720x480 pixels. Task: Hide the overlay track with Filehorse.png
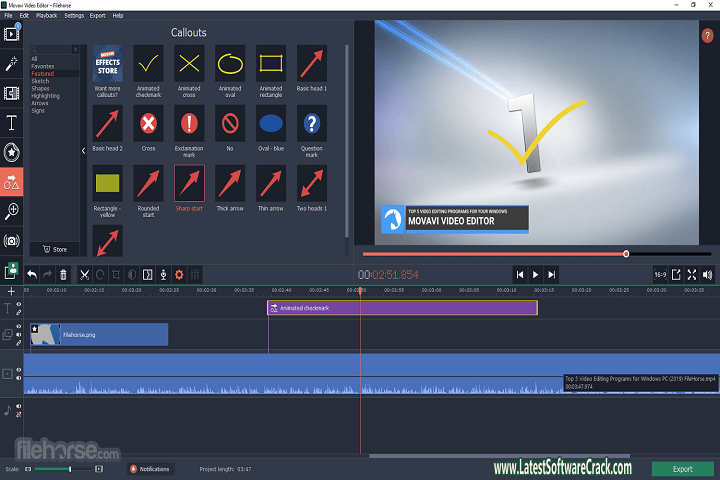18,327
